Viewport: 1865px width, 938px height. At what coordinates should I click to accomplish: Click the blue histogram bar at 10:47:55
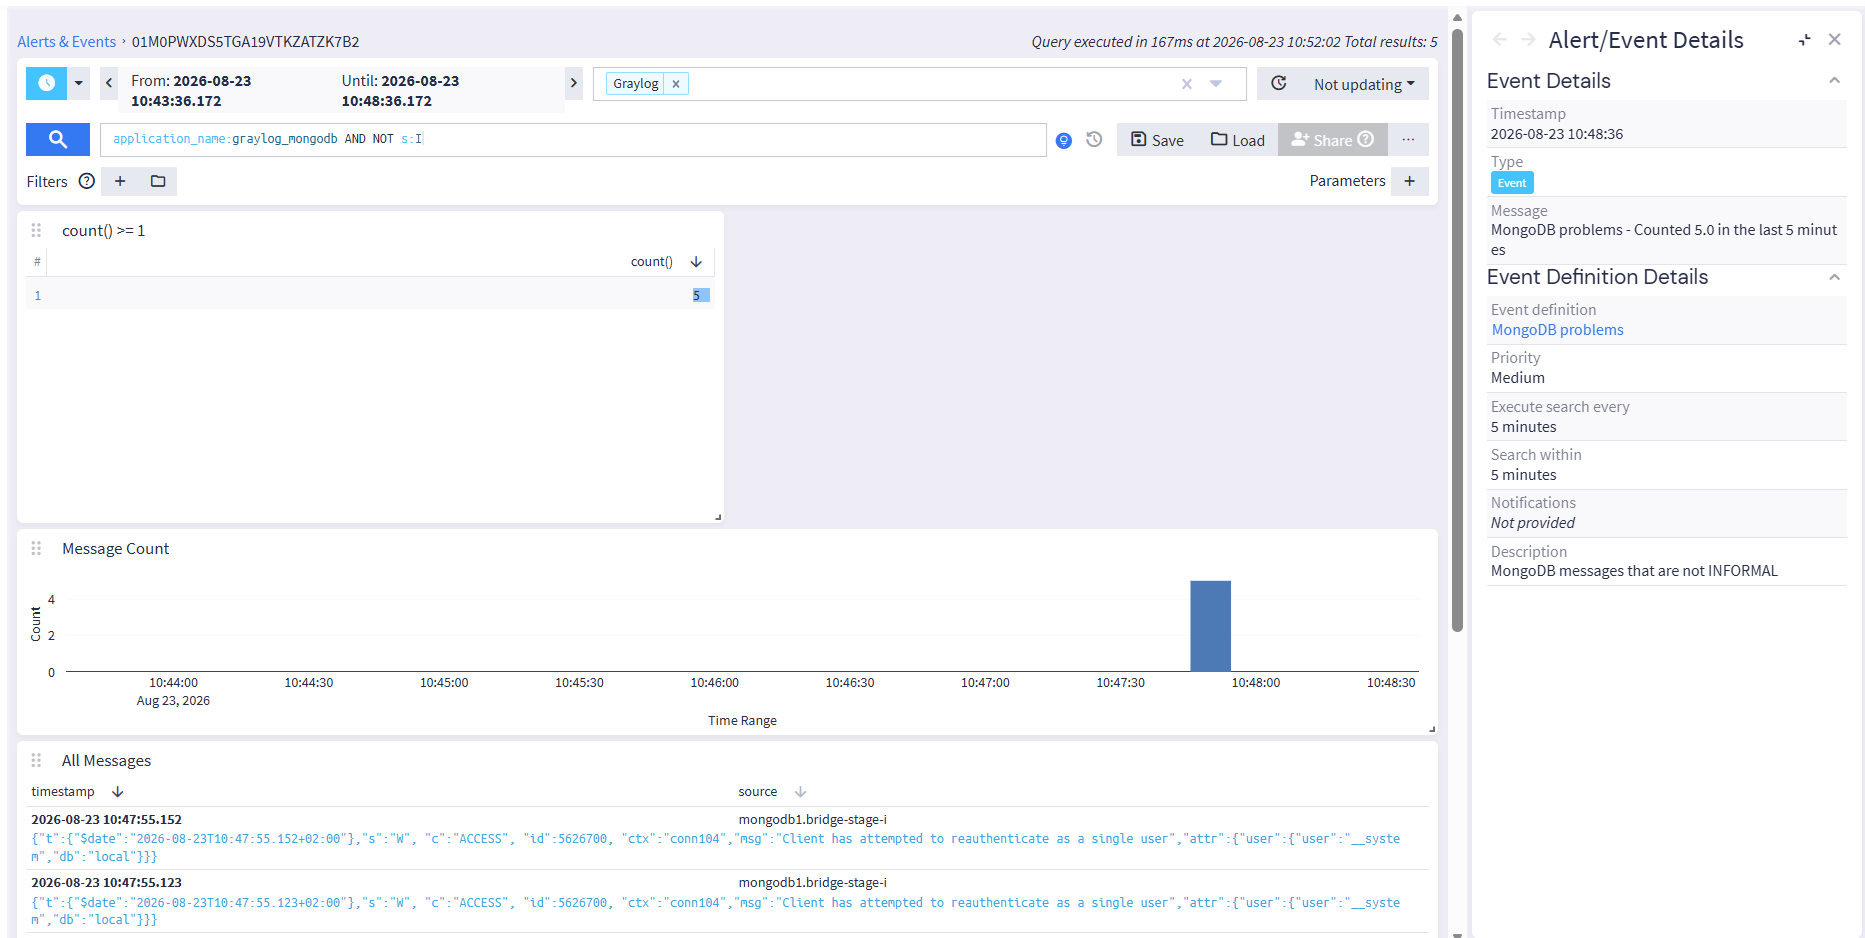(1210, 626)
